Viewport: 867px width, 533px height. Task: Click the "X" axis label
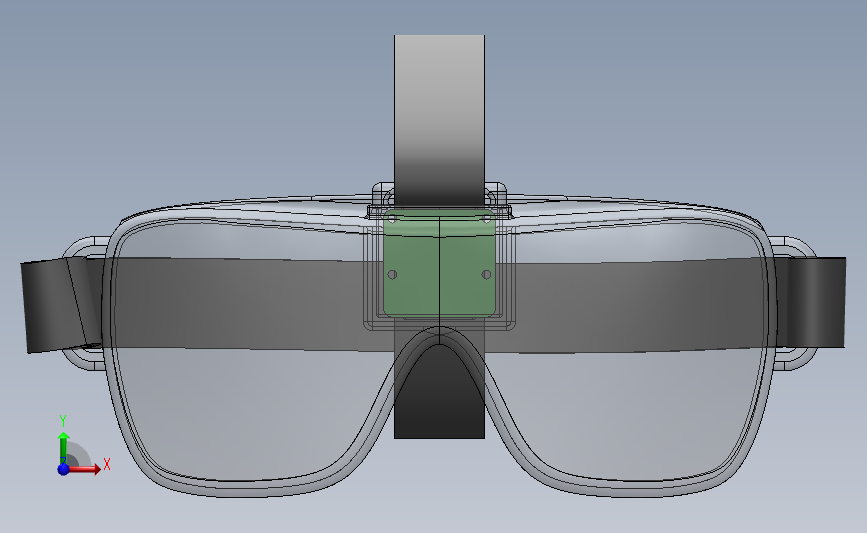pyautogui.click(x=107, y=464)
